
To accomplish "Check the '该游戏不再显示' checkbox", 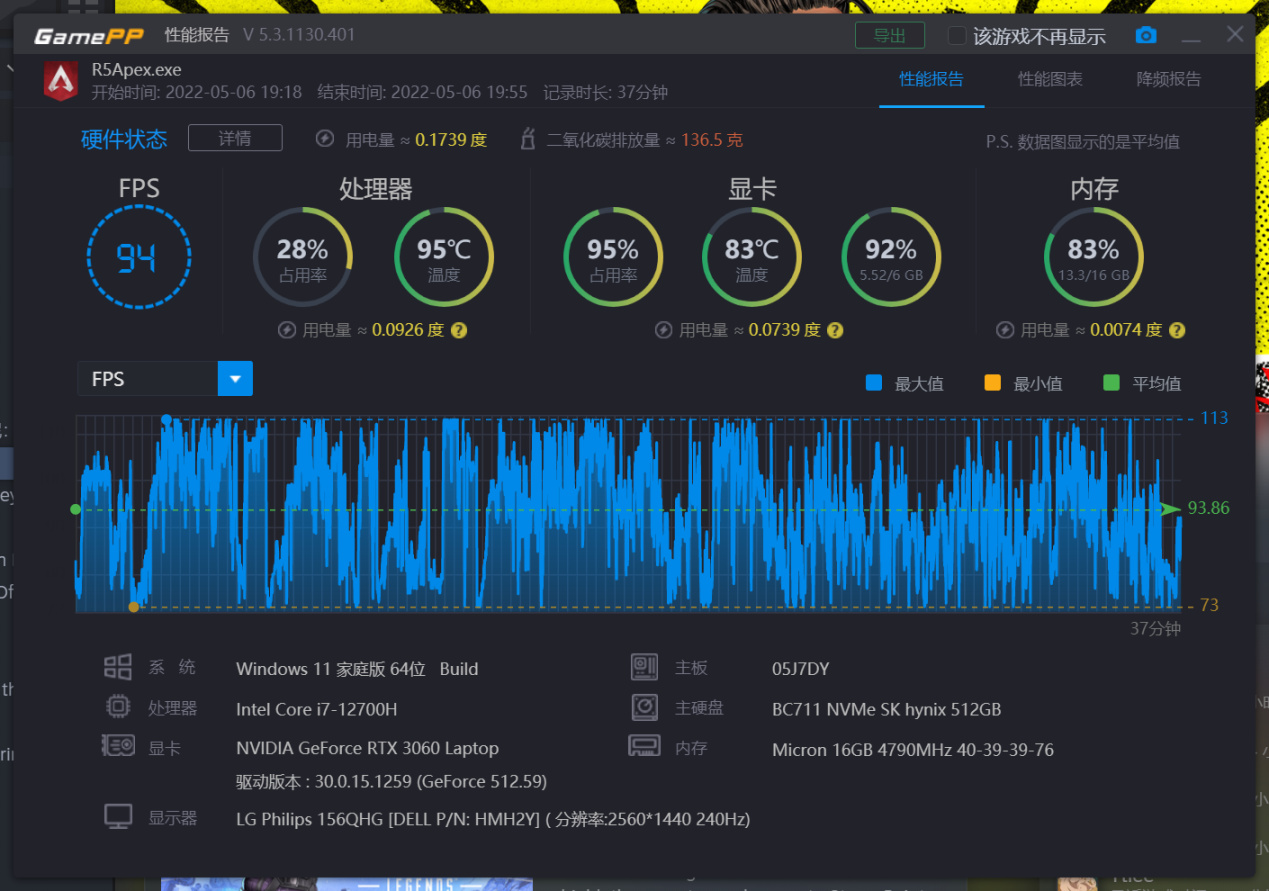I will point(957,36).
